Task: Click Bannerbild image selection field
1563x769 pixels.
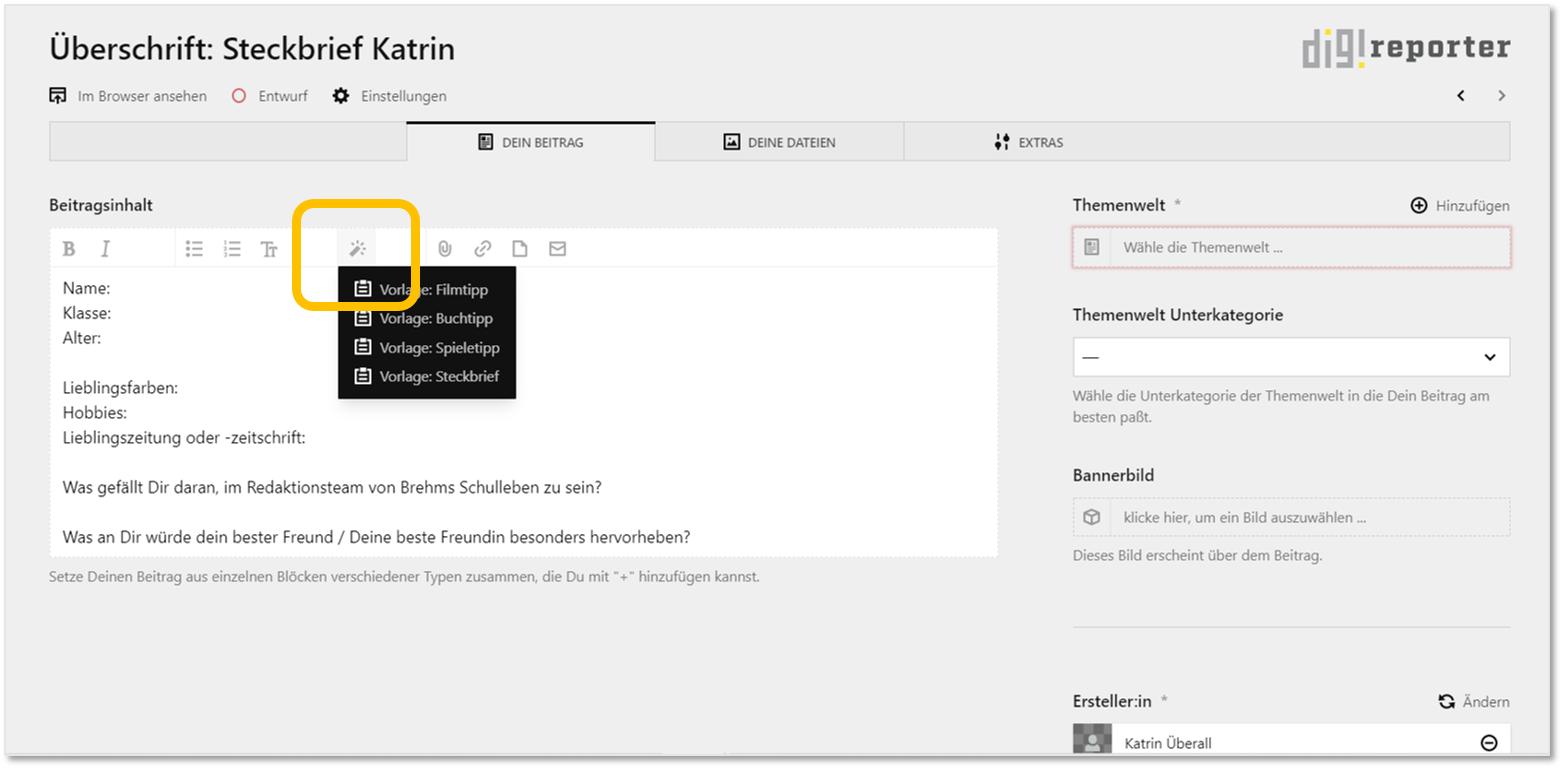Action: pyautogui.click(x=1292, y=517)
